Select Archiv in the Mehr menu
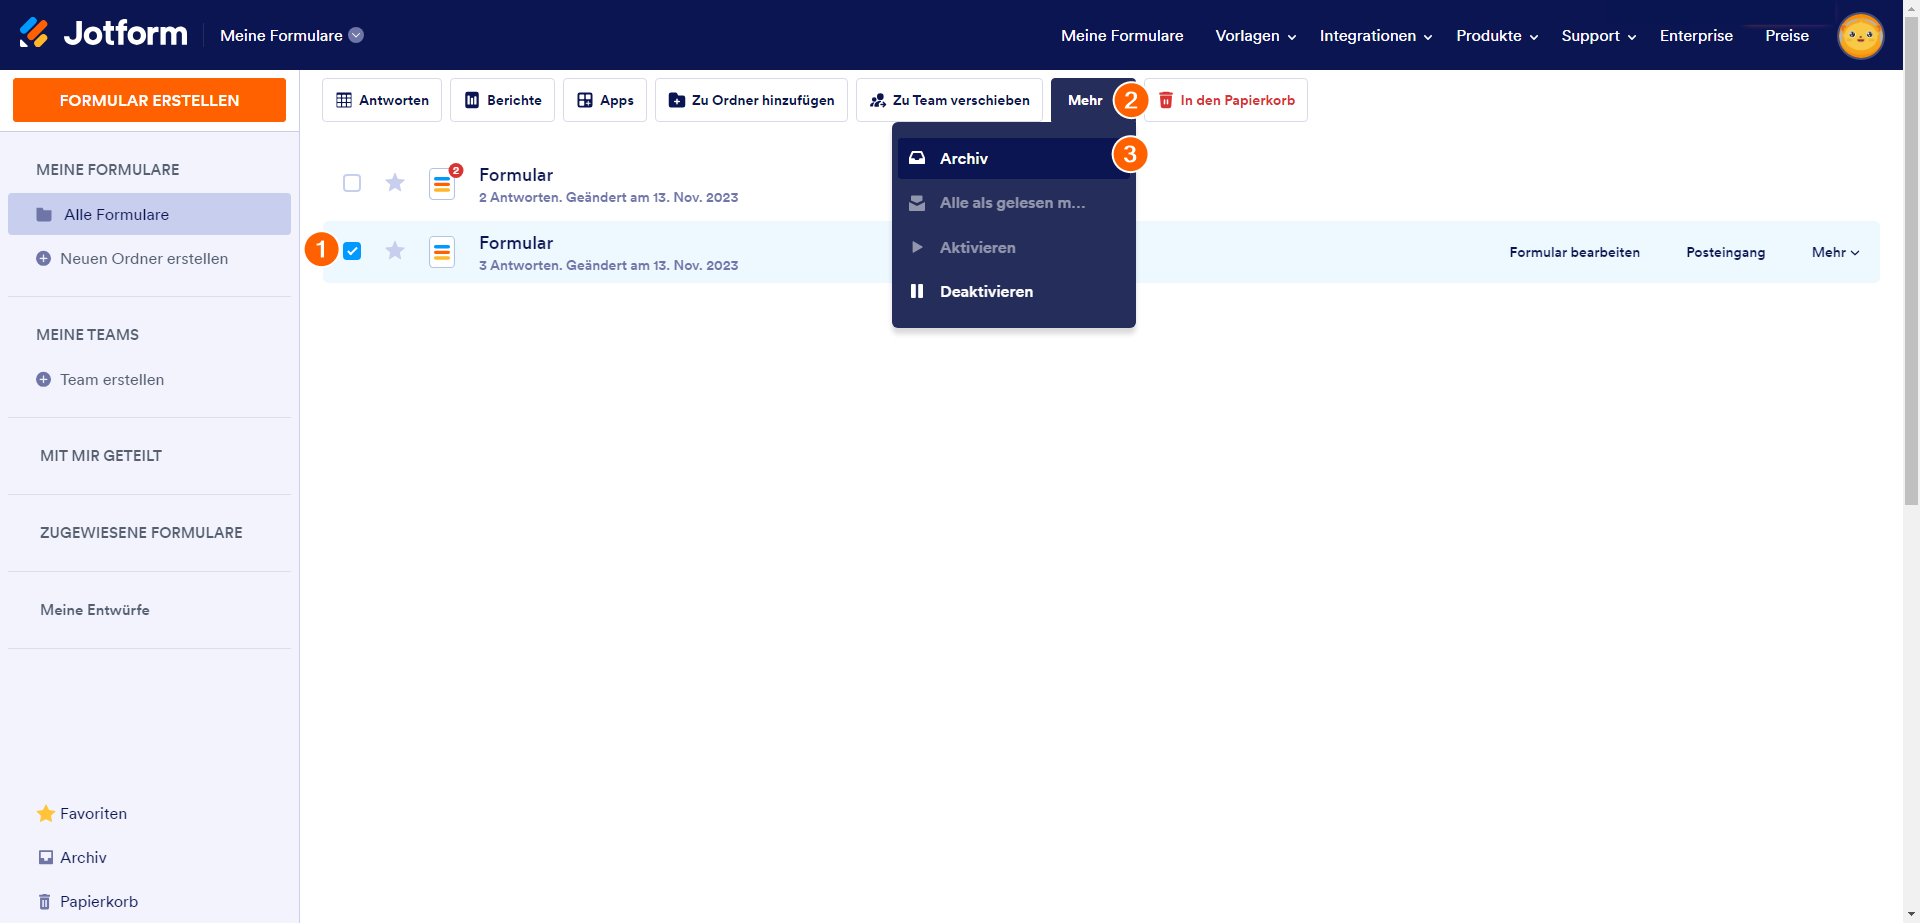 tap(1014, 158)
